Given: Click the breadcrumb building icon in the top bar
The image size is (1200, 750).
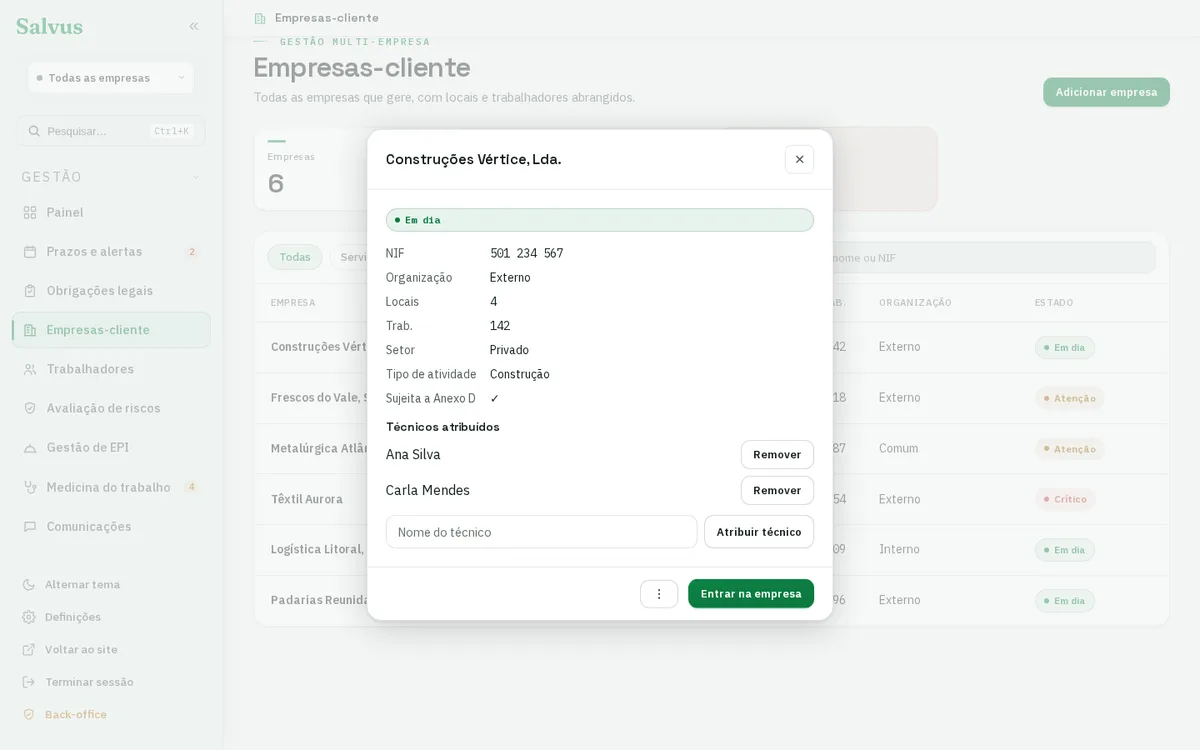Looking at the screenshot, I should click(260, 18).
